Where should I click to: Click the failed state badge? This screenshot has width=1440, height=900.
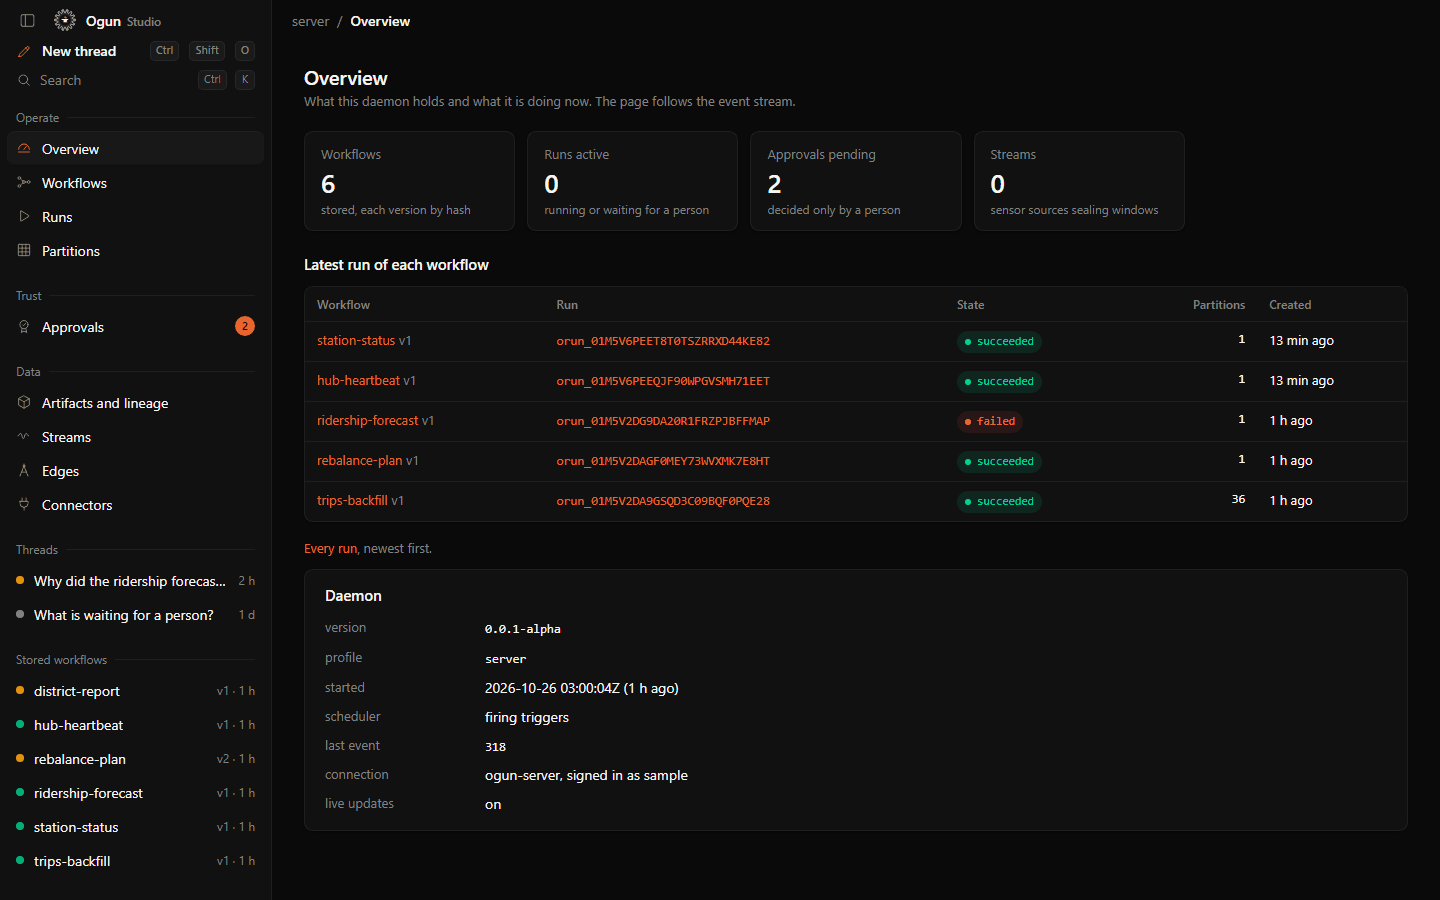coord(989,421)
